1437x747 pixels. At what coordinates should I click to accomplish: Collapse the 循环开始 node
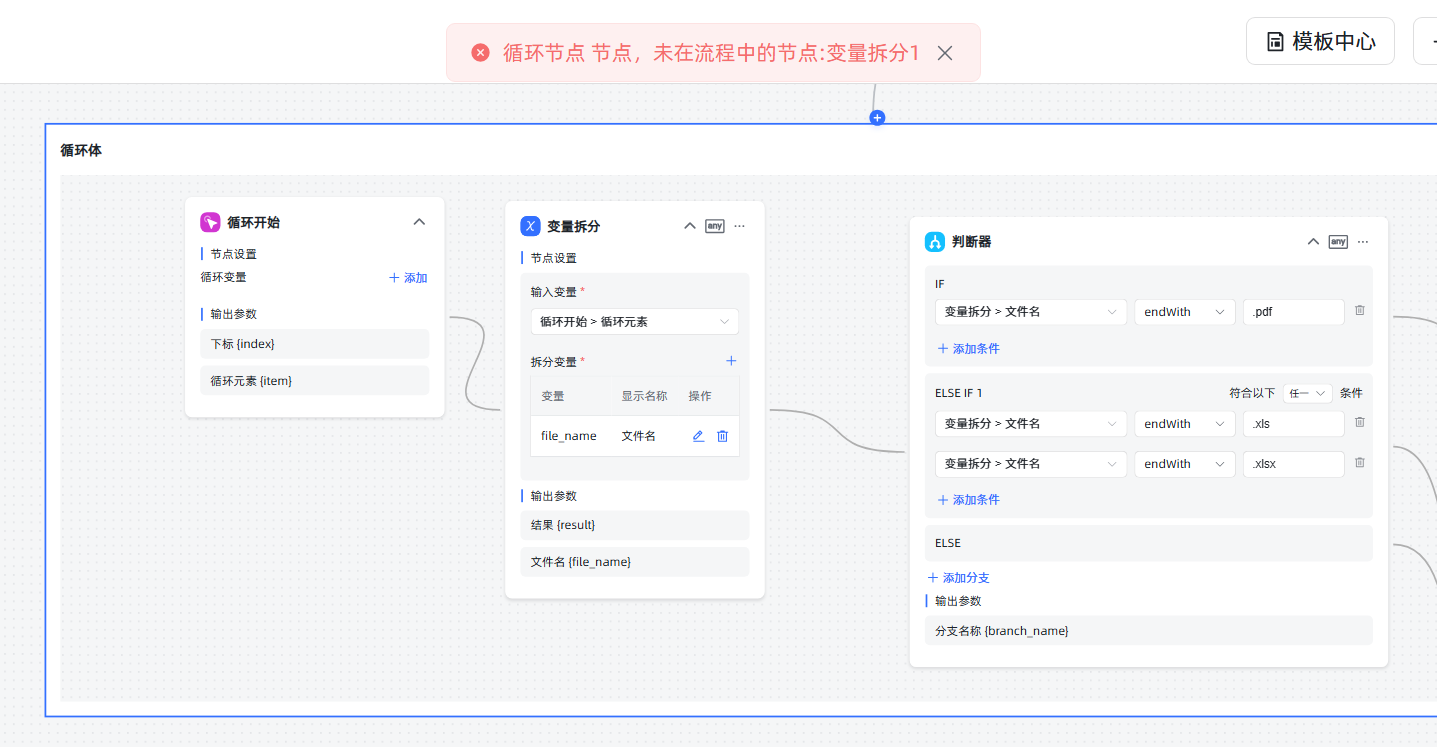[419, 222]
